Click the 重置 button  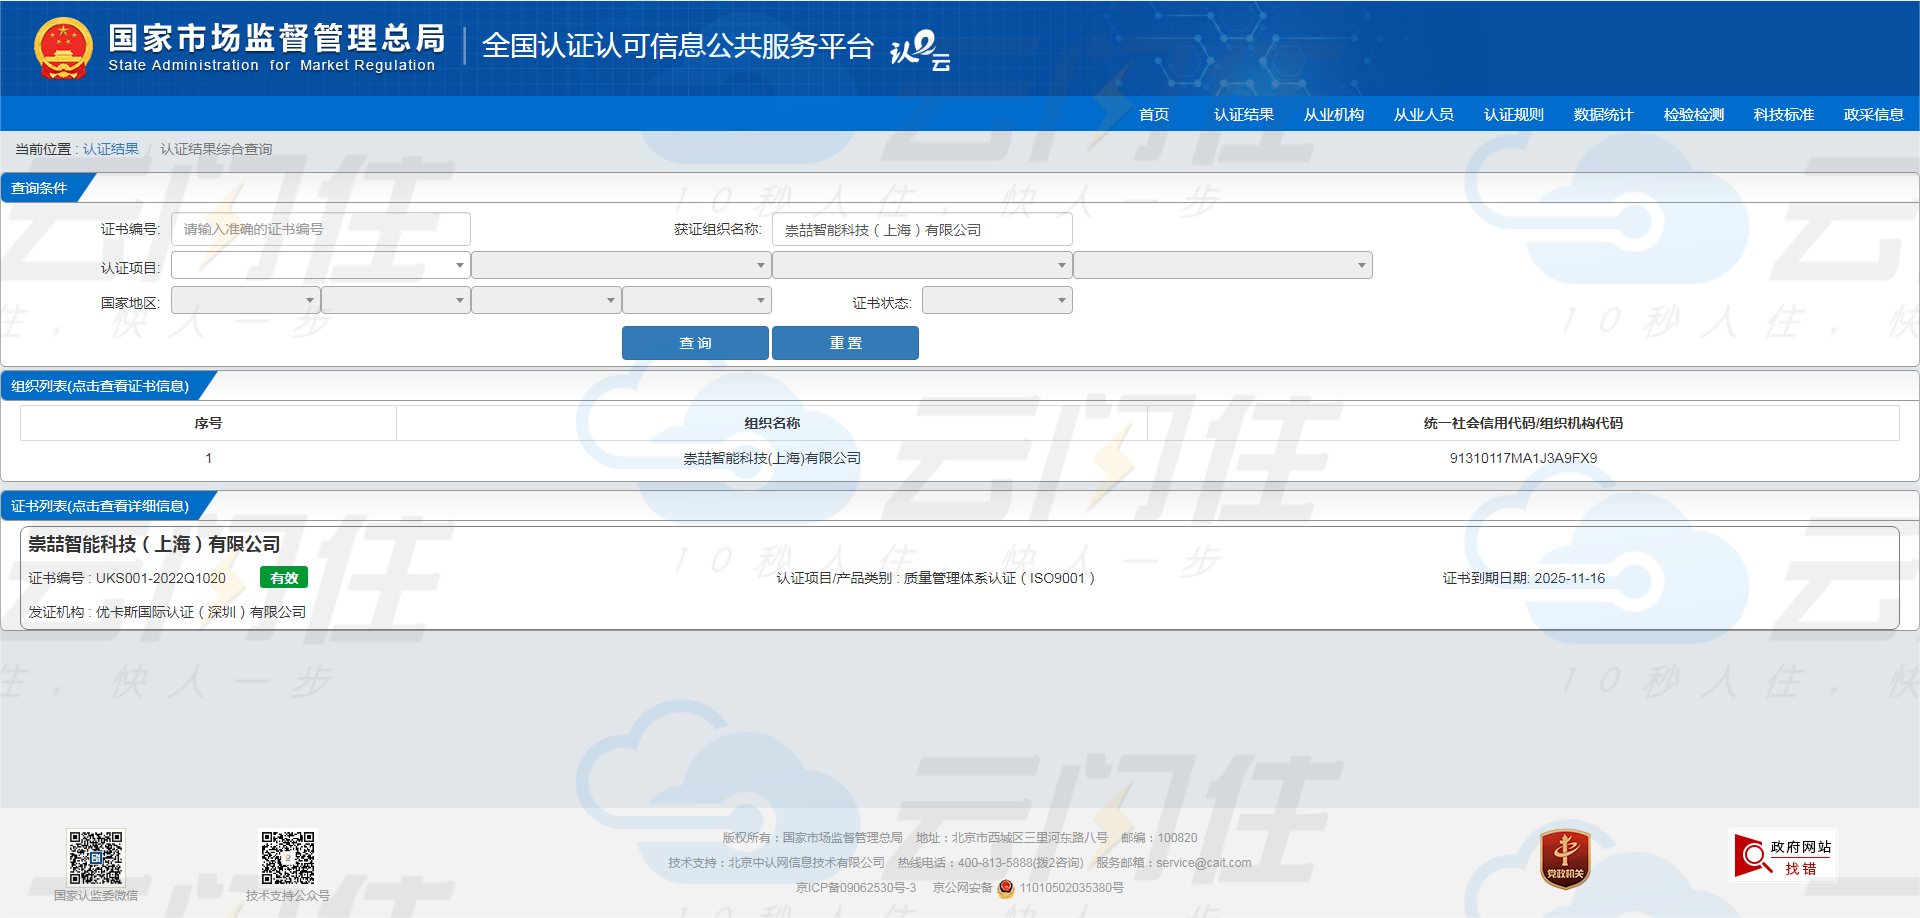pos(845,343)
